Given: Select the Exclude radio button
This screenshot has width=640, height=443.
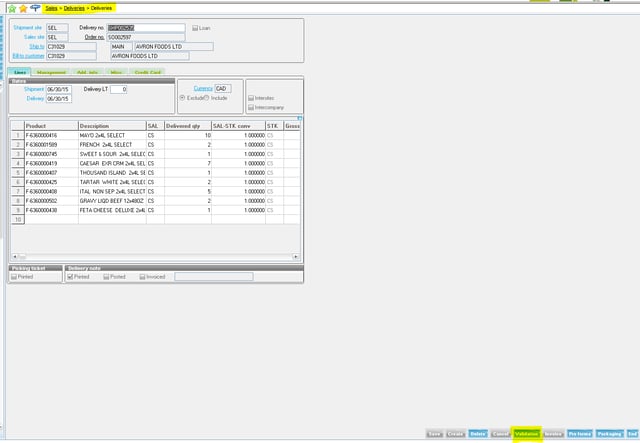Looking at the screenshot, I should click(181, 97).
